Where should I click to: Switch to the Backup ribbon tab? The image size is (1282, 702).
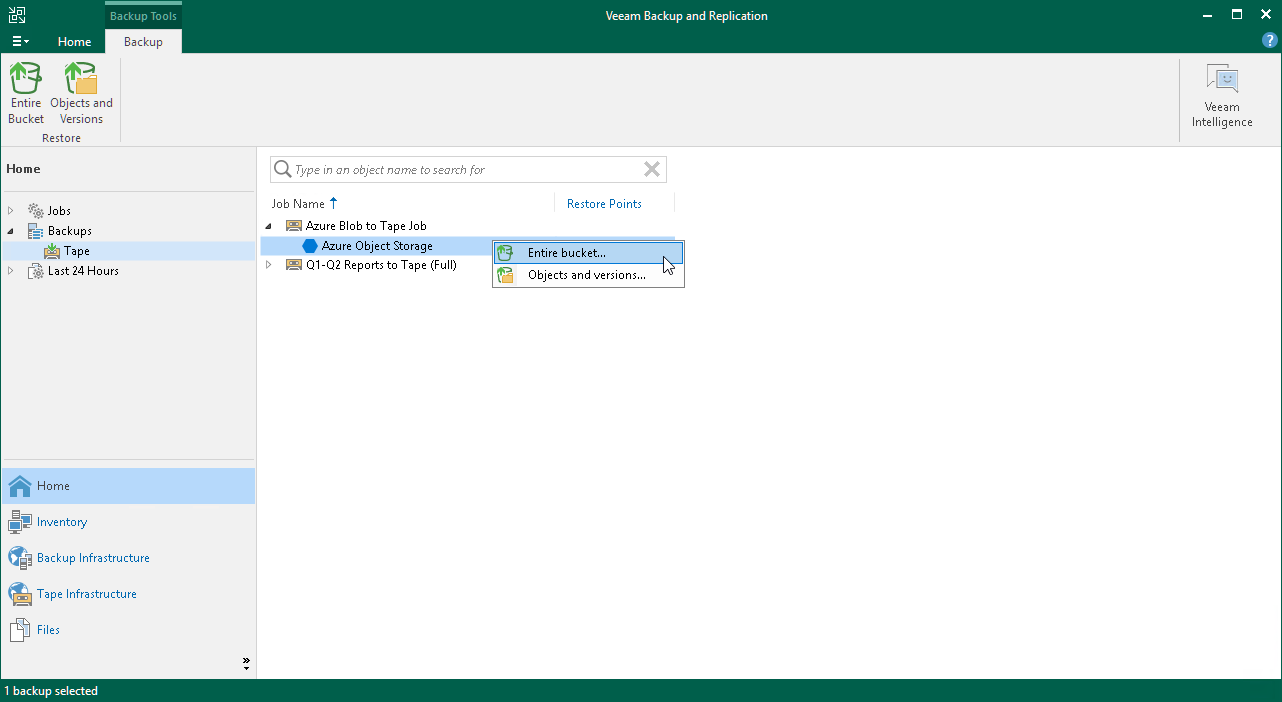[x=142, y=42]
